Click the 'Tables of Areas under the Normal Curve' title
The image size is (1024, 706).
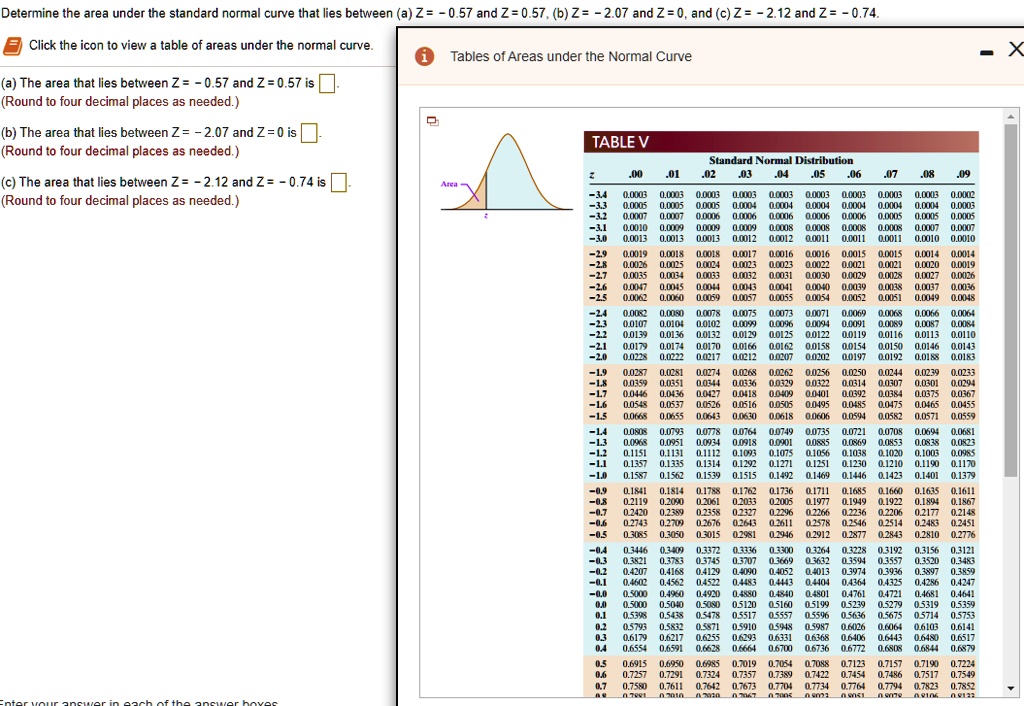coord(571,57)
